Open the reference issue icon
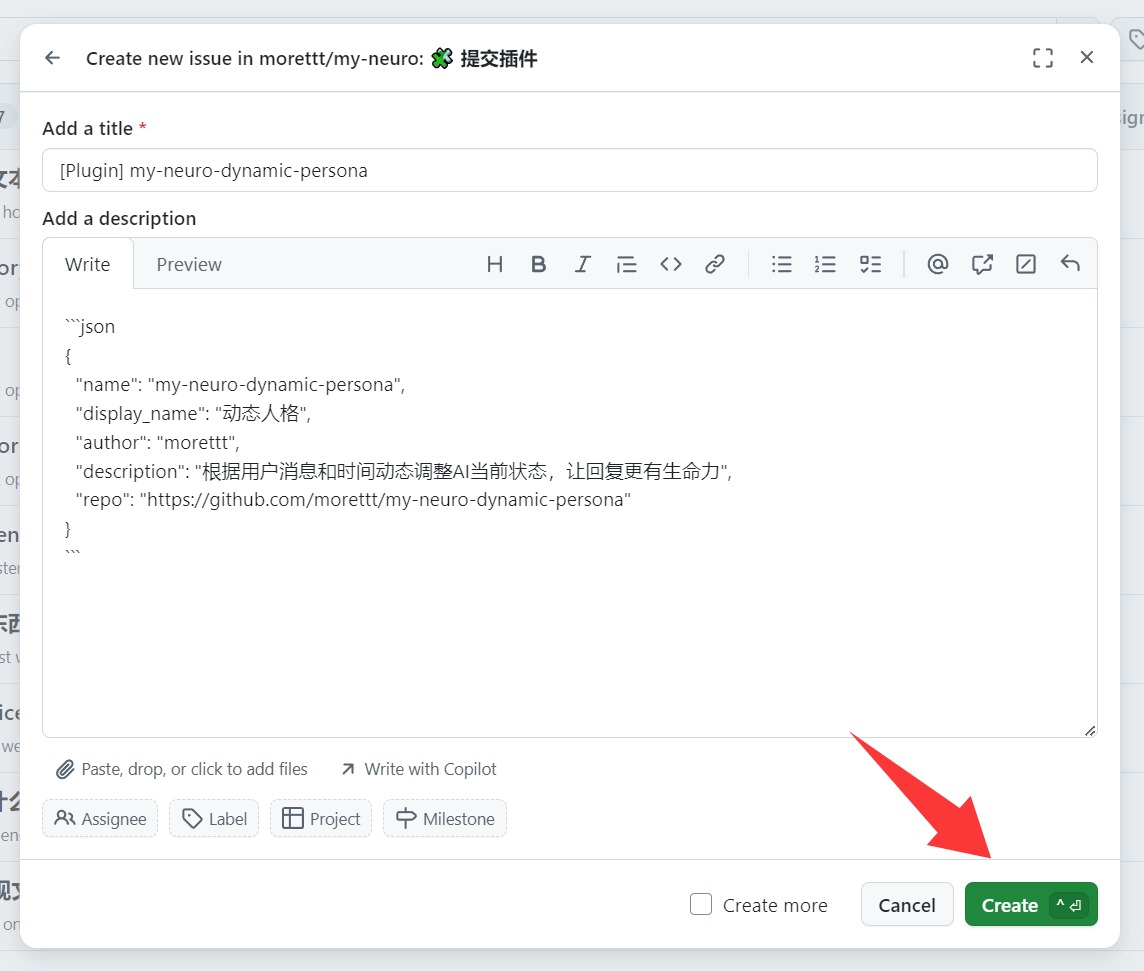 (982, 264)
